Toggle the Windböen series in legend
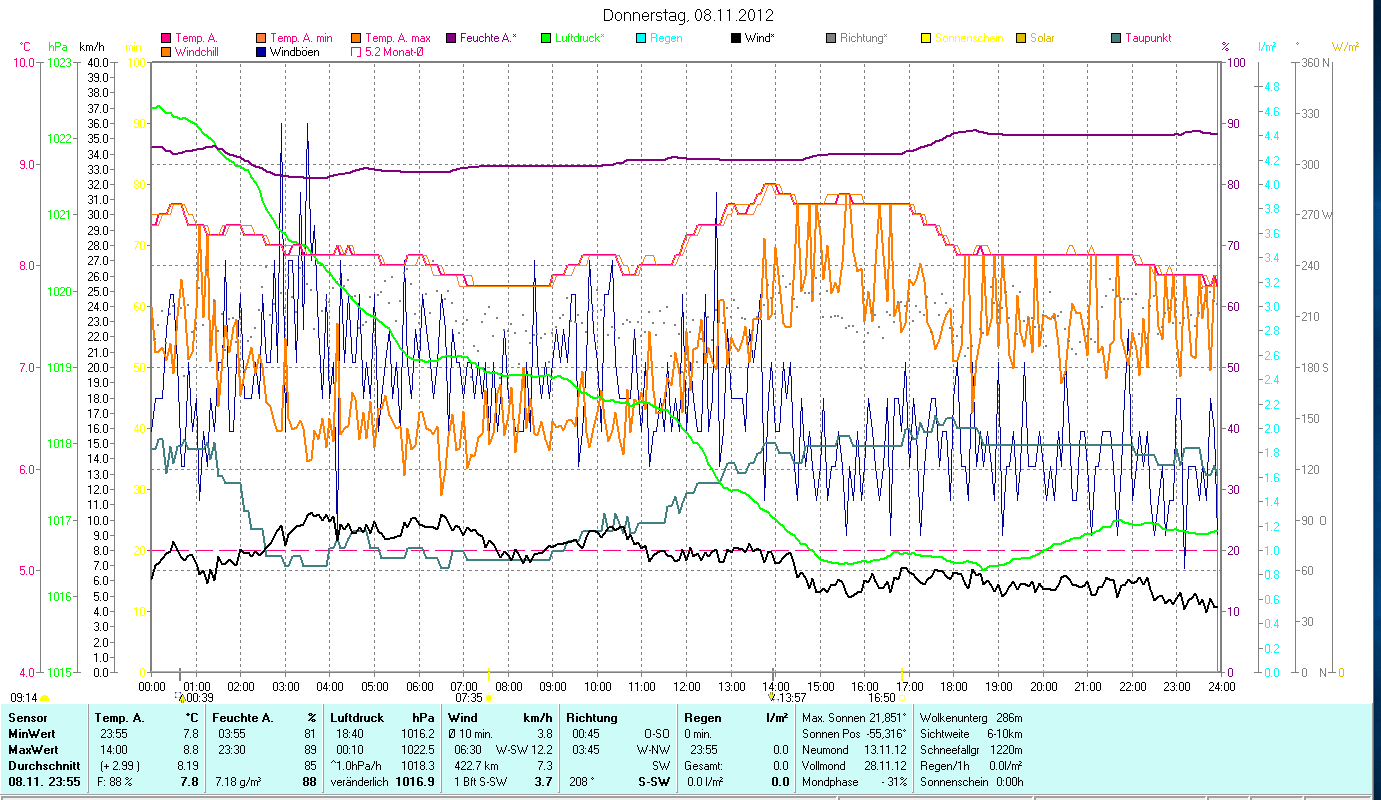1381x800 pixels. point(262,51)
